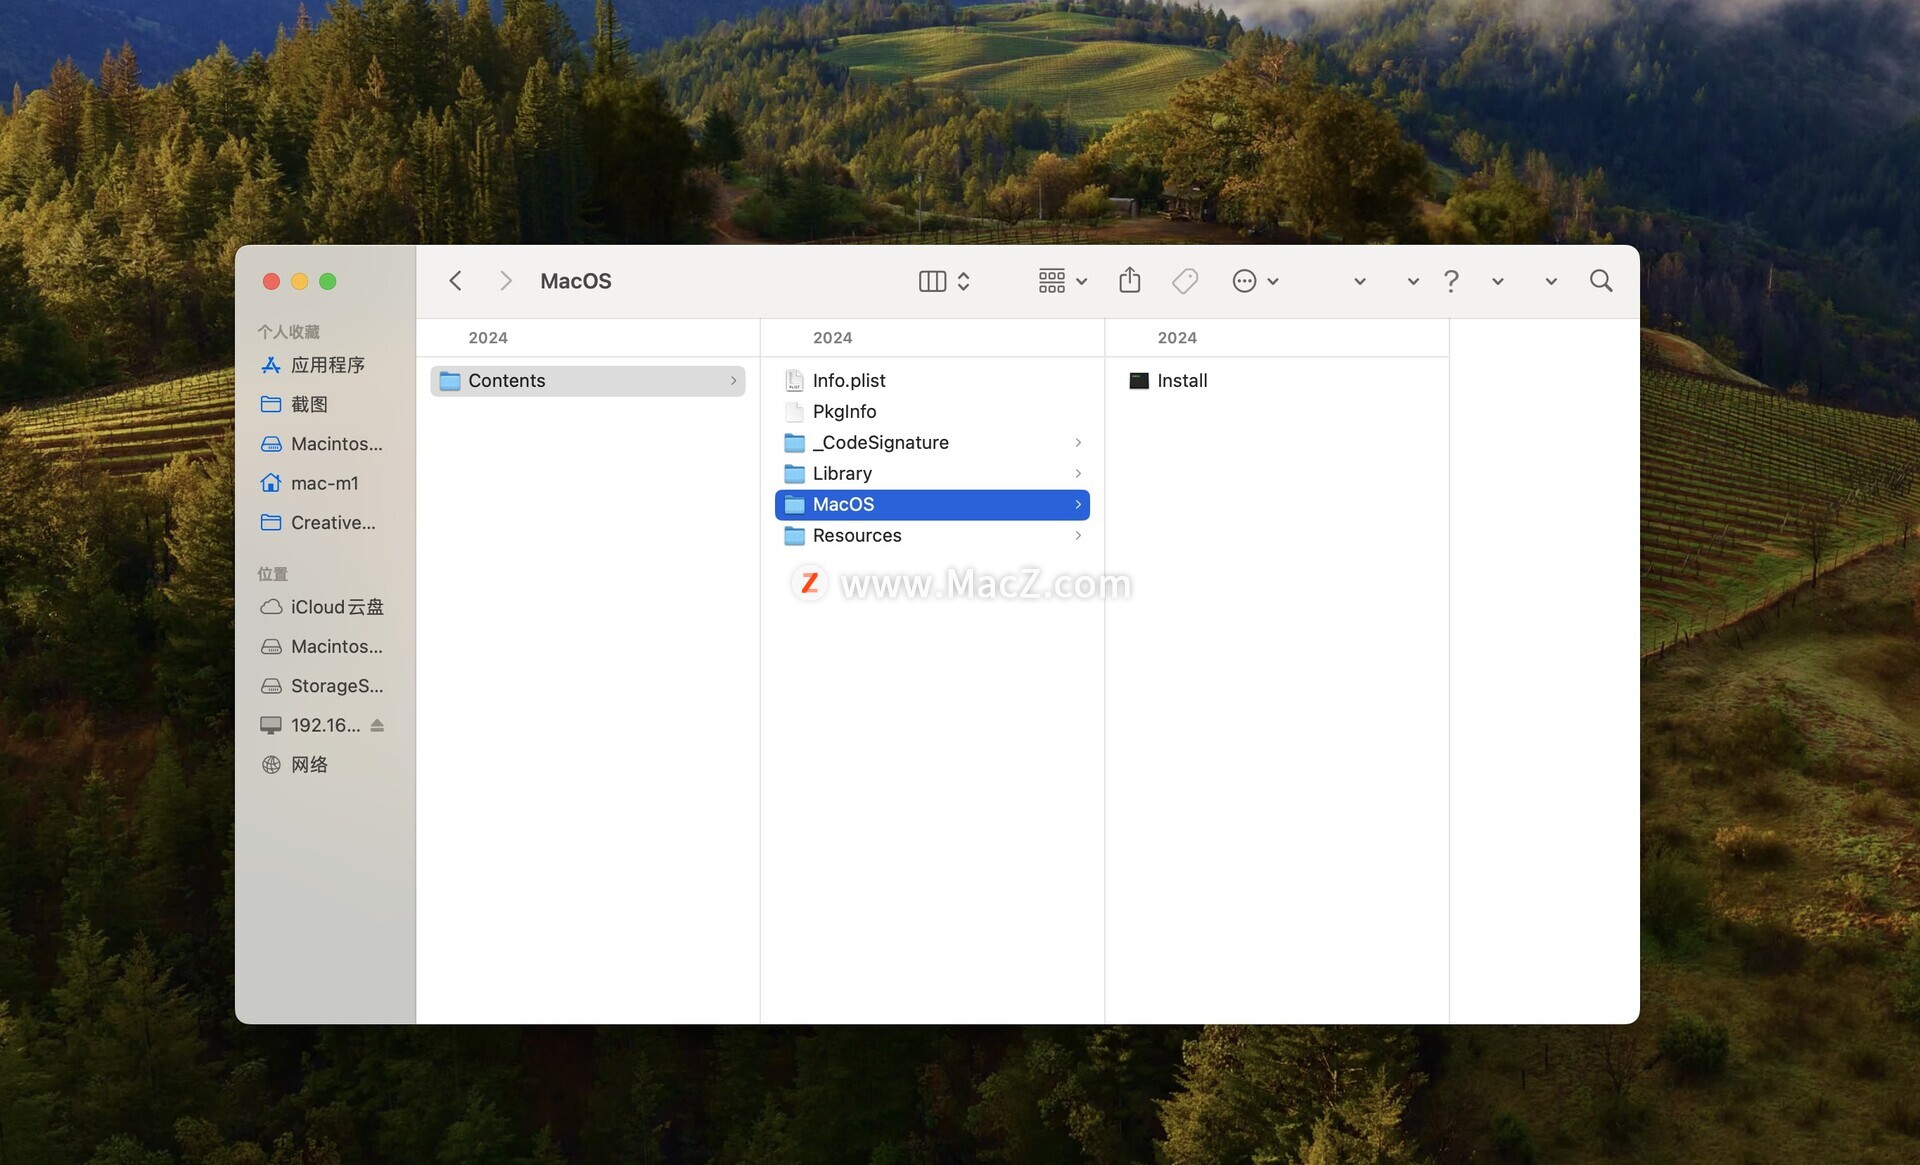This screenshot has width=1920, height=1165.
Task: Open iCloud Drive in sidebar
Action: coord(336,607)
